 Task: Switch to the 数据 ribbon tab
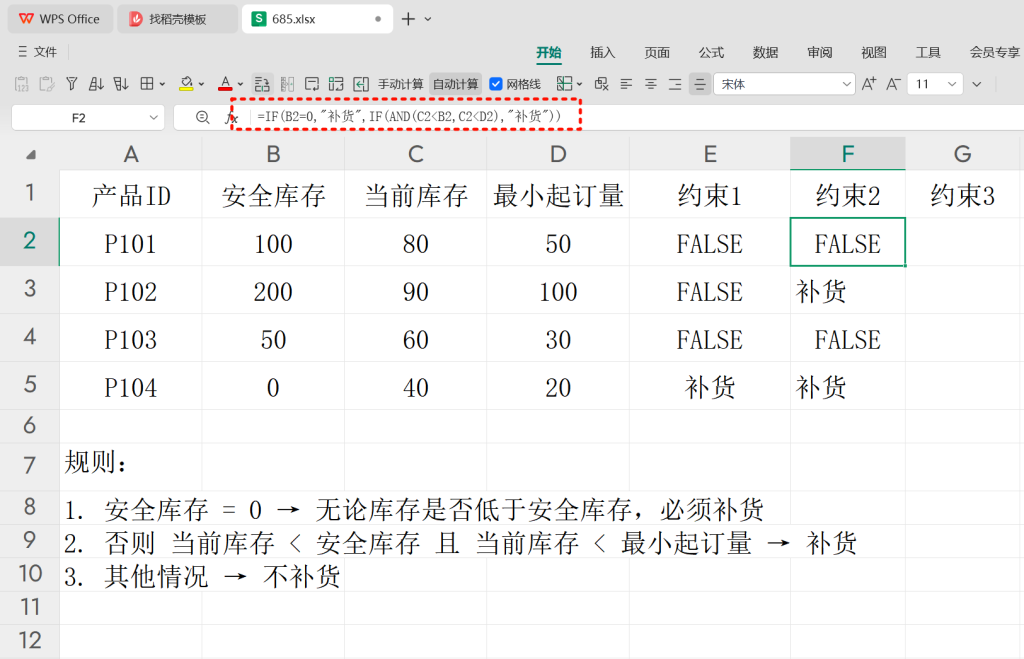pyautogui.click(x=765, y=52)
